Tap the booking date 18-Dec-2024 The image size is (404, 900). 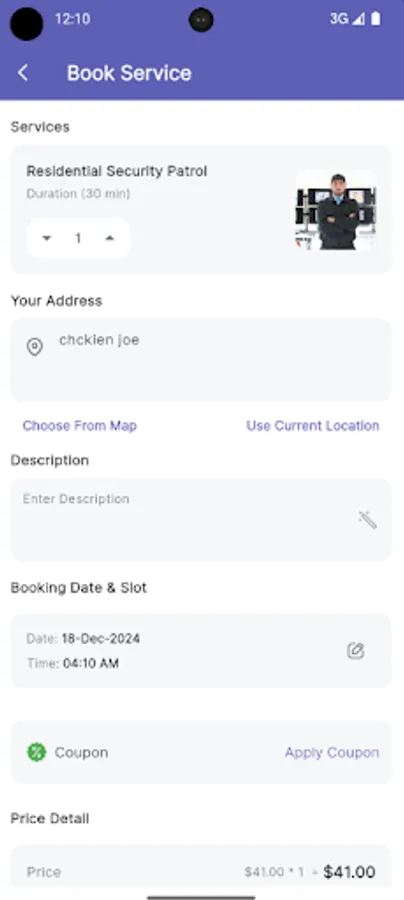click(x=101, y=638)
